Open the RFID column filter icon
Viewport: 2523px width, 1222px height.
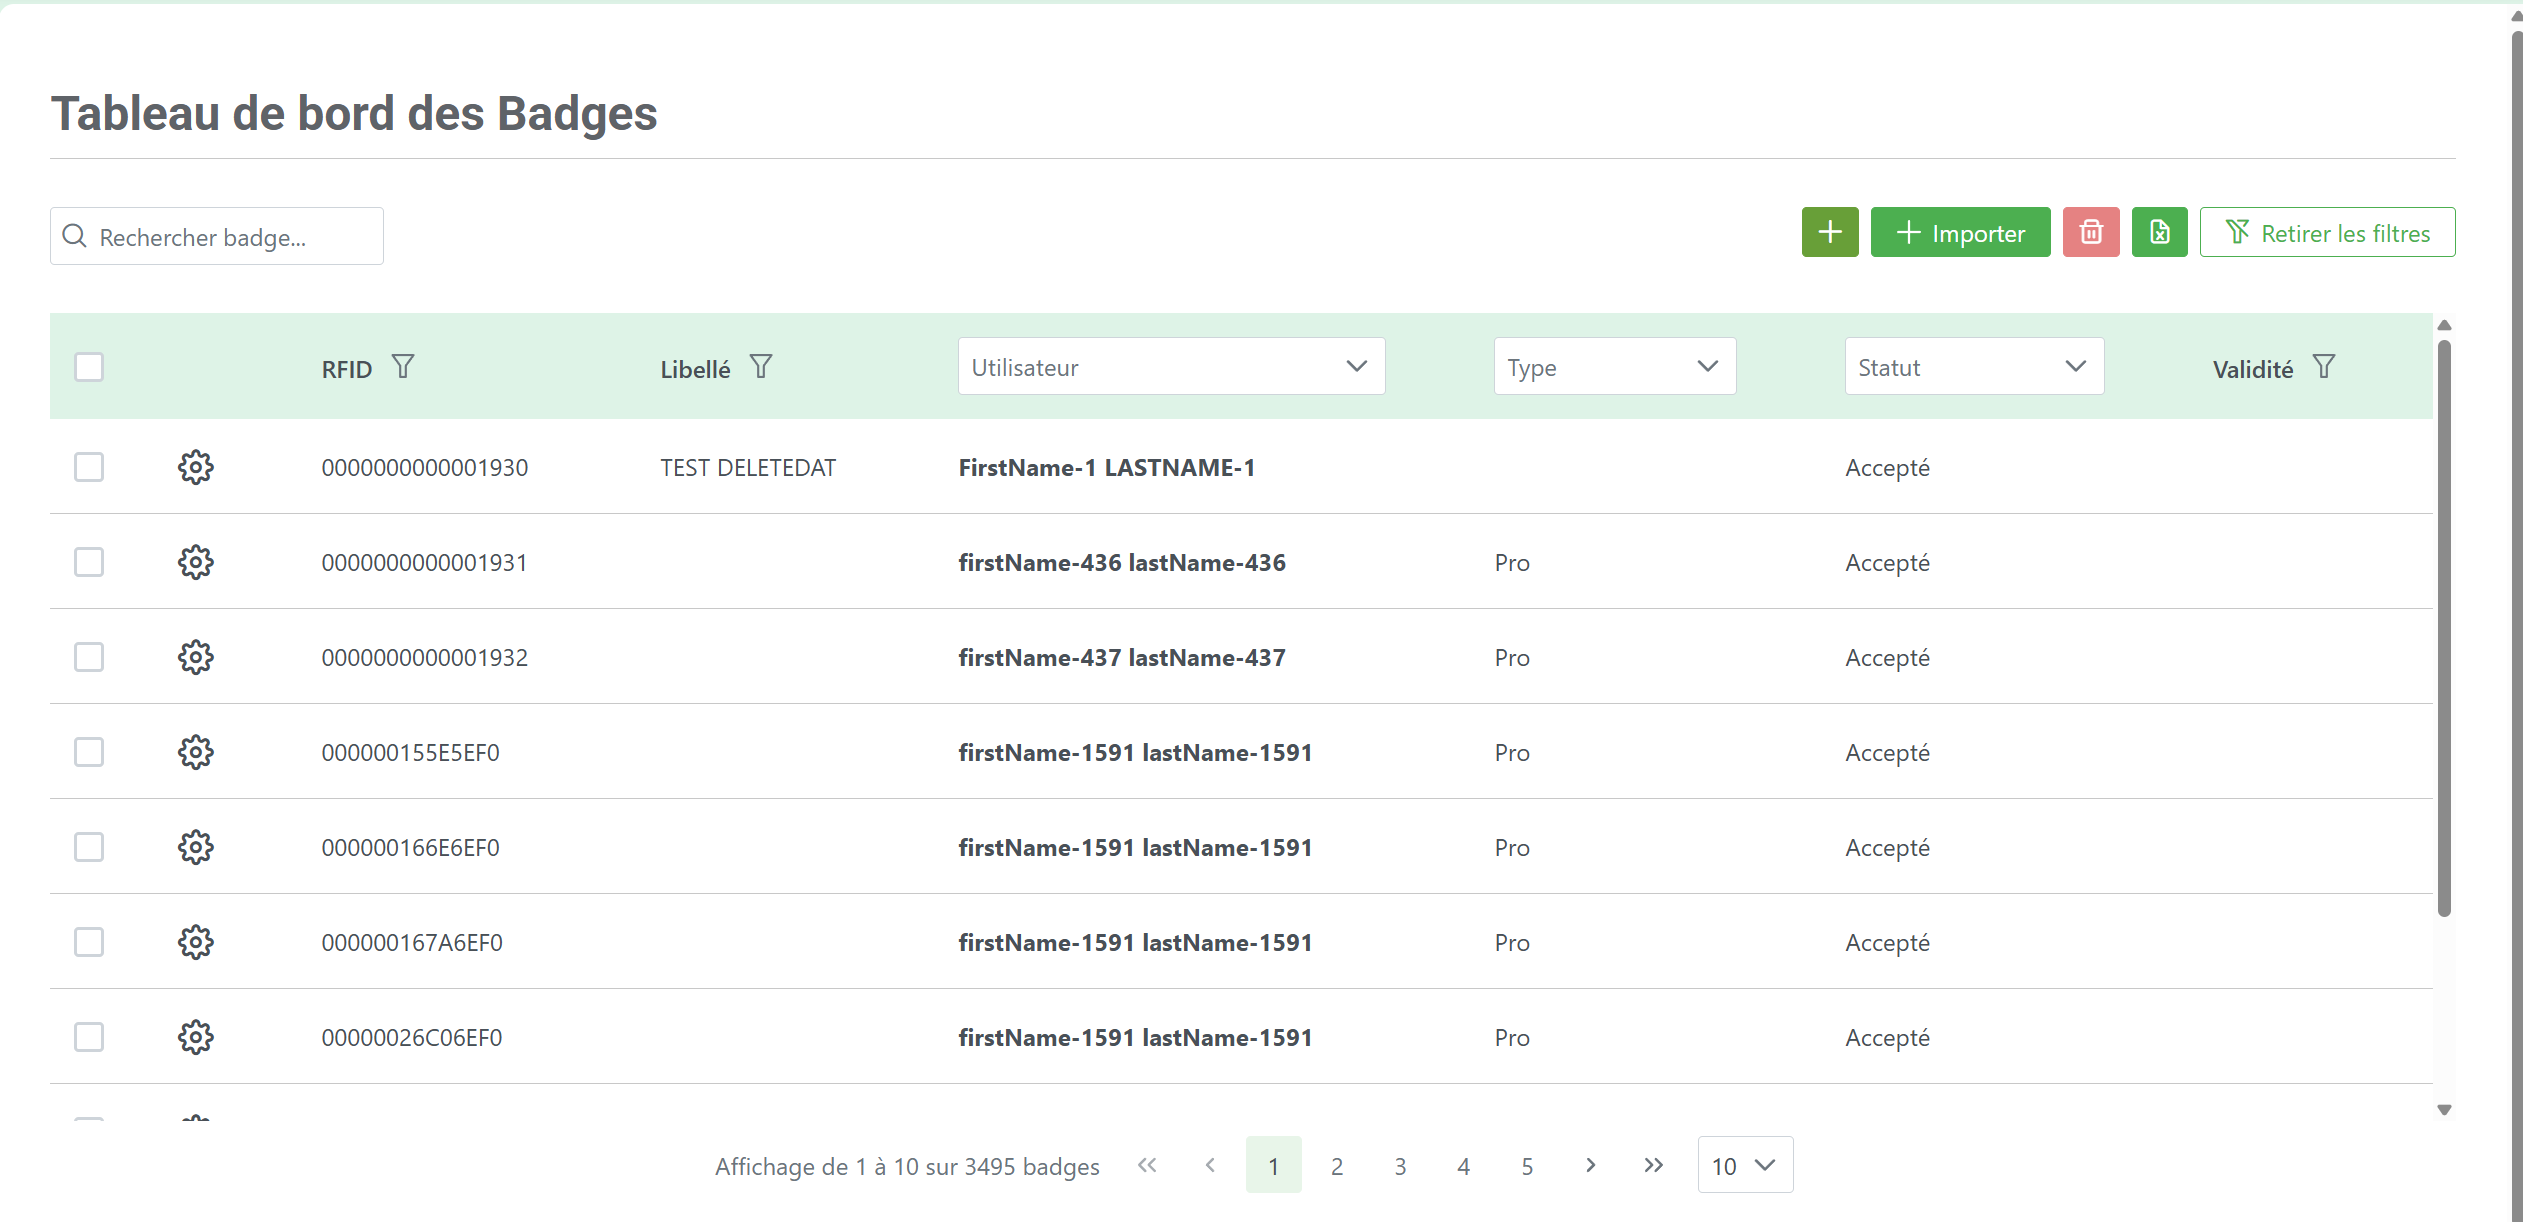[402, 367]
